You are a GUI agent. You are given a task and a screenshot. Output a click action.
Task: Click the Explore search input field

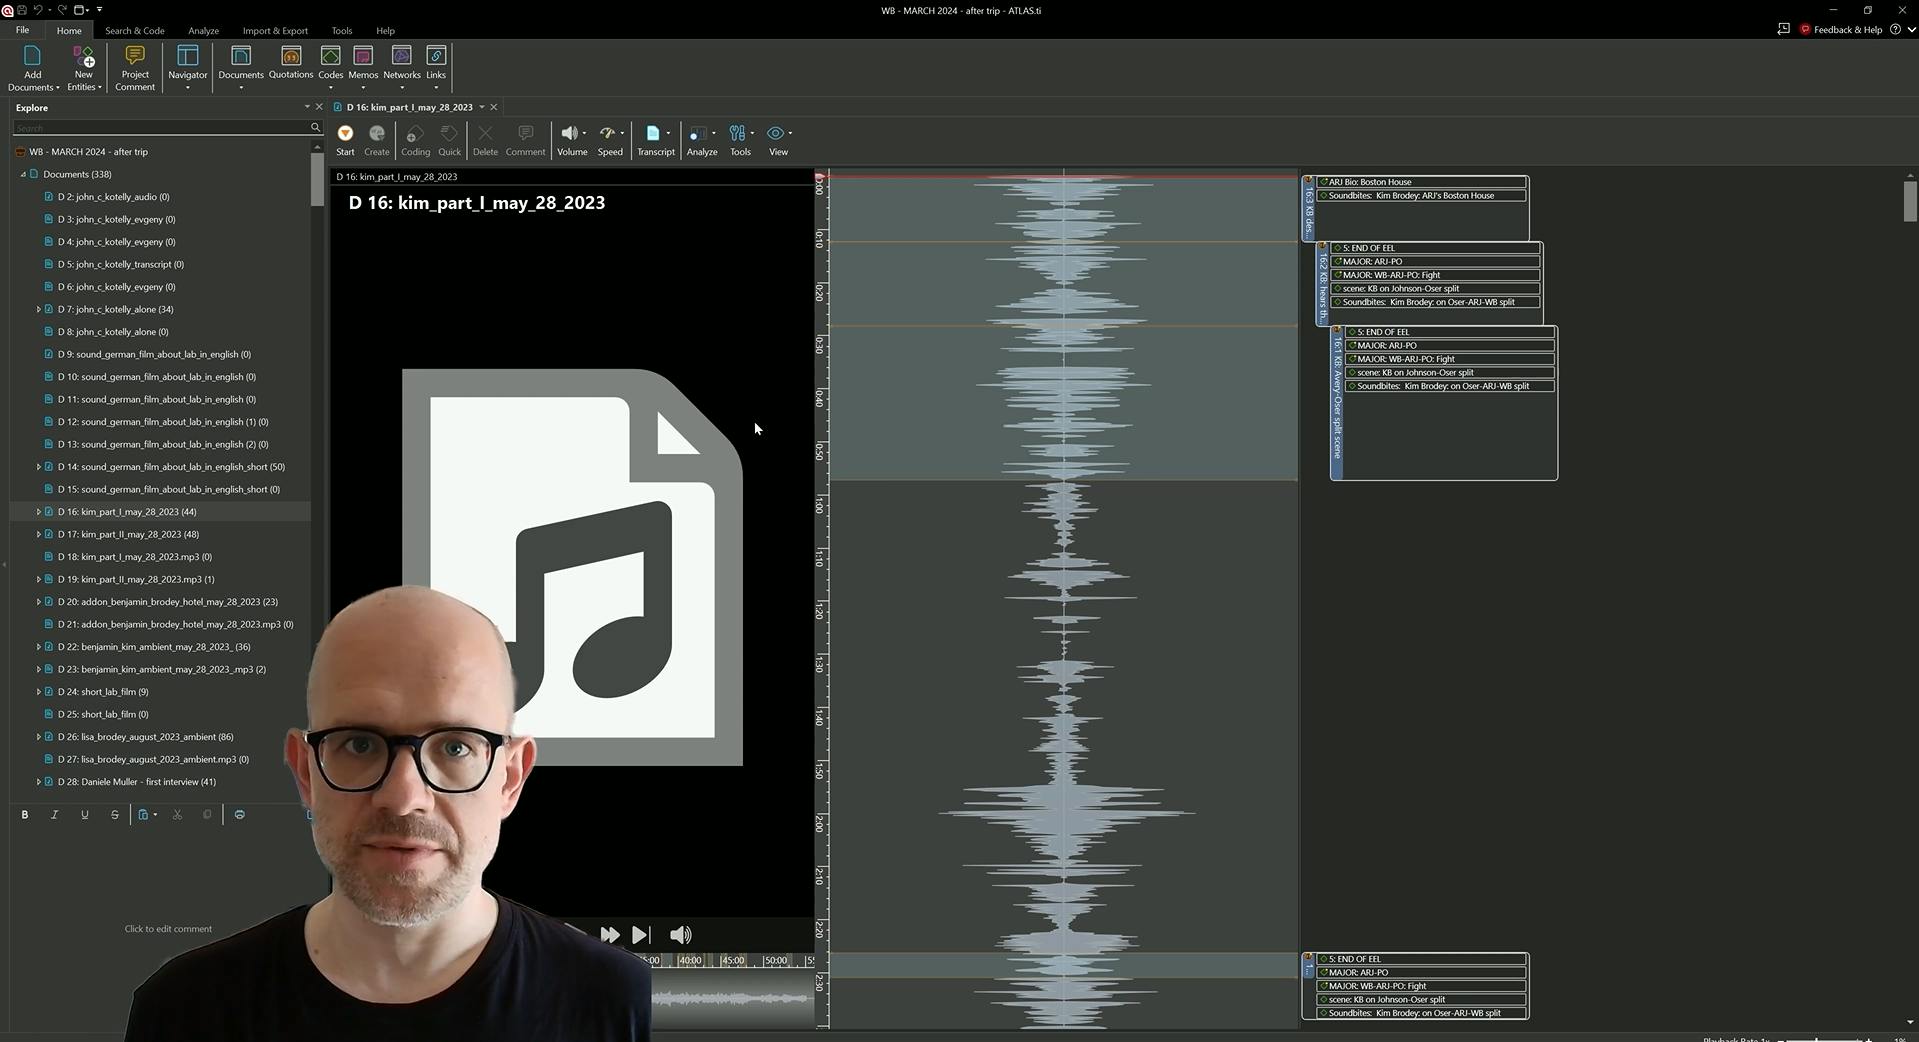tap(160, 128)
